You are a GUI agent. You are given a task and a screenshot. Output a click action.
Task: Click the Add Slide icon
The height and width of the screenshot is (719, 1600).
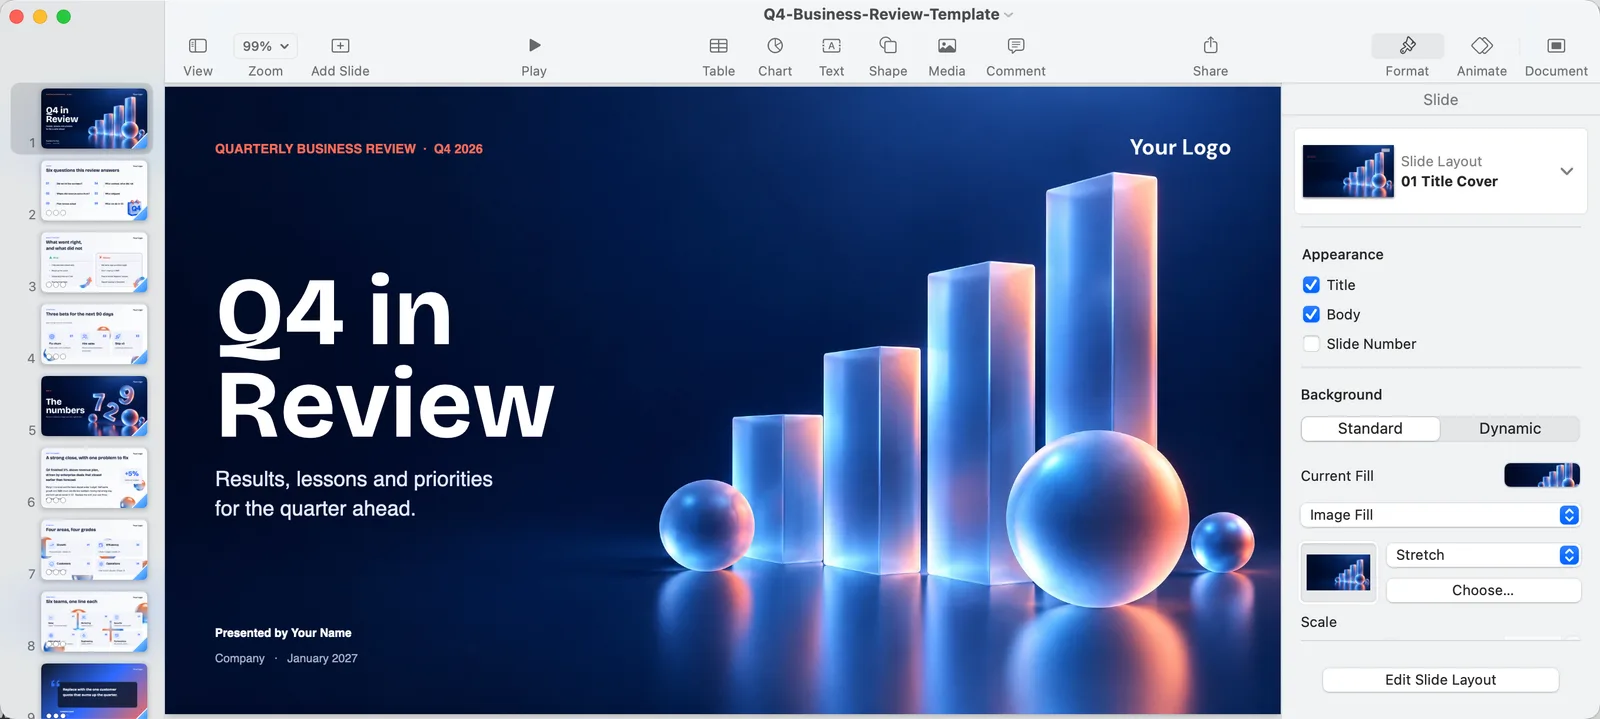340,46
